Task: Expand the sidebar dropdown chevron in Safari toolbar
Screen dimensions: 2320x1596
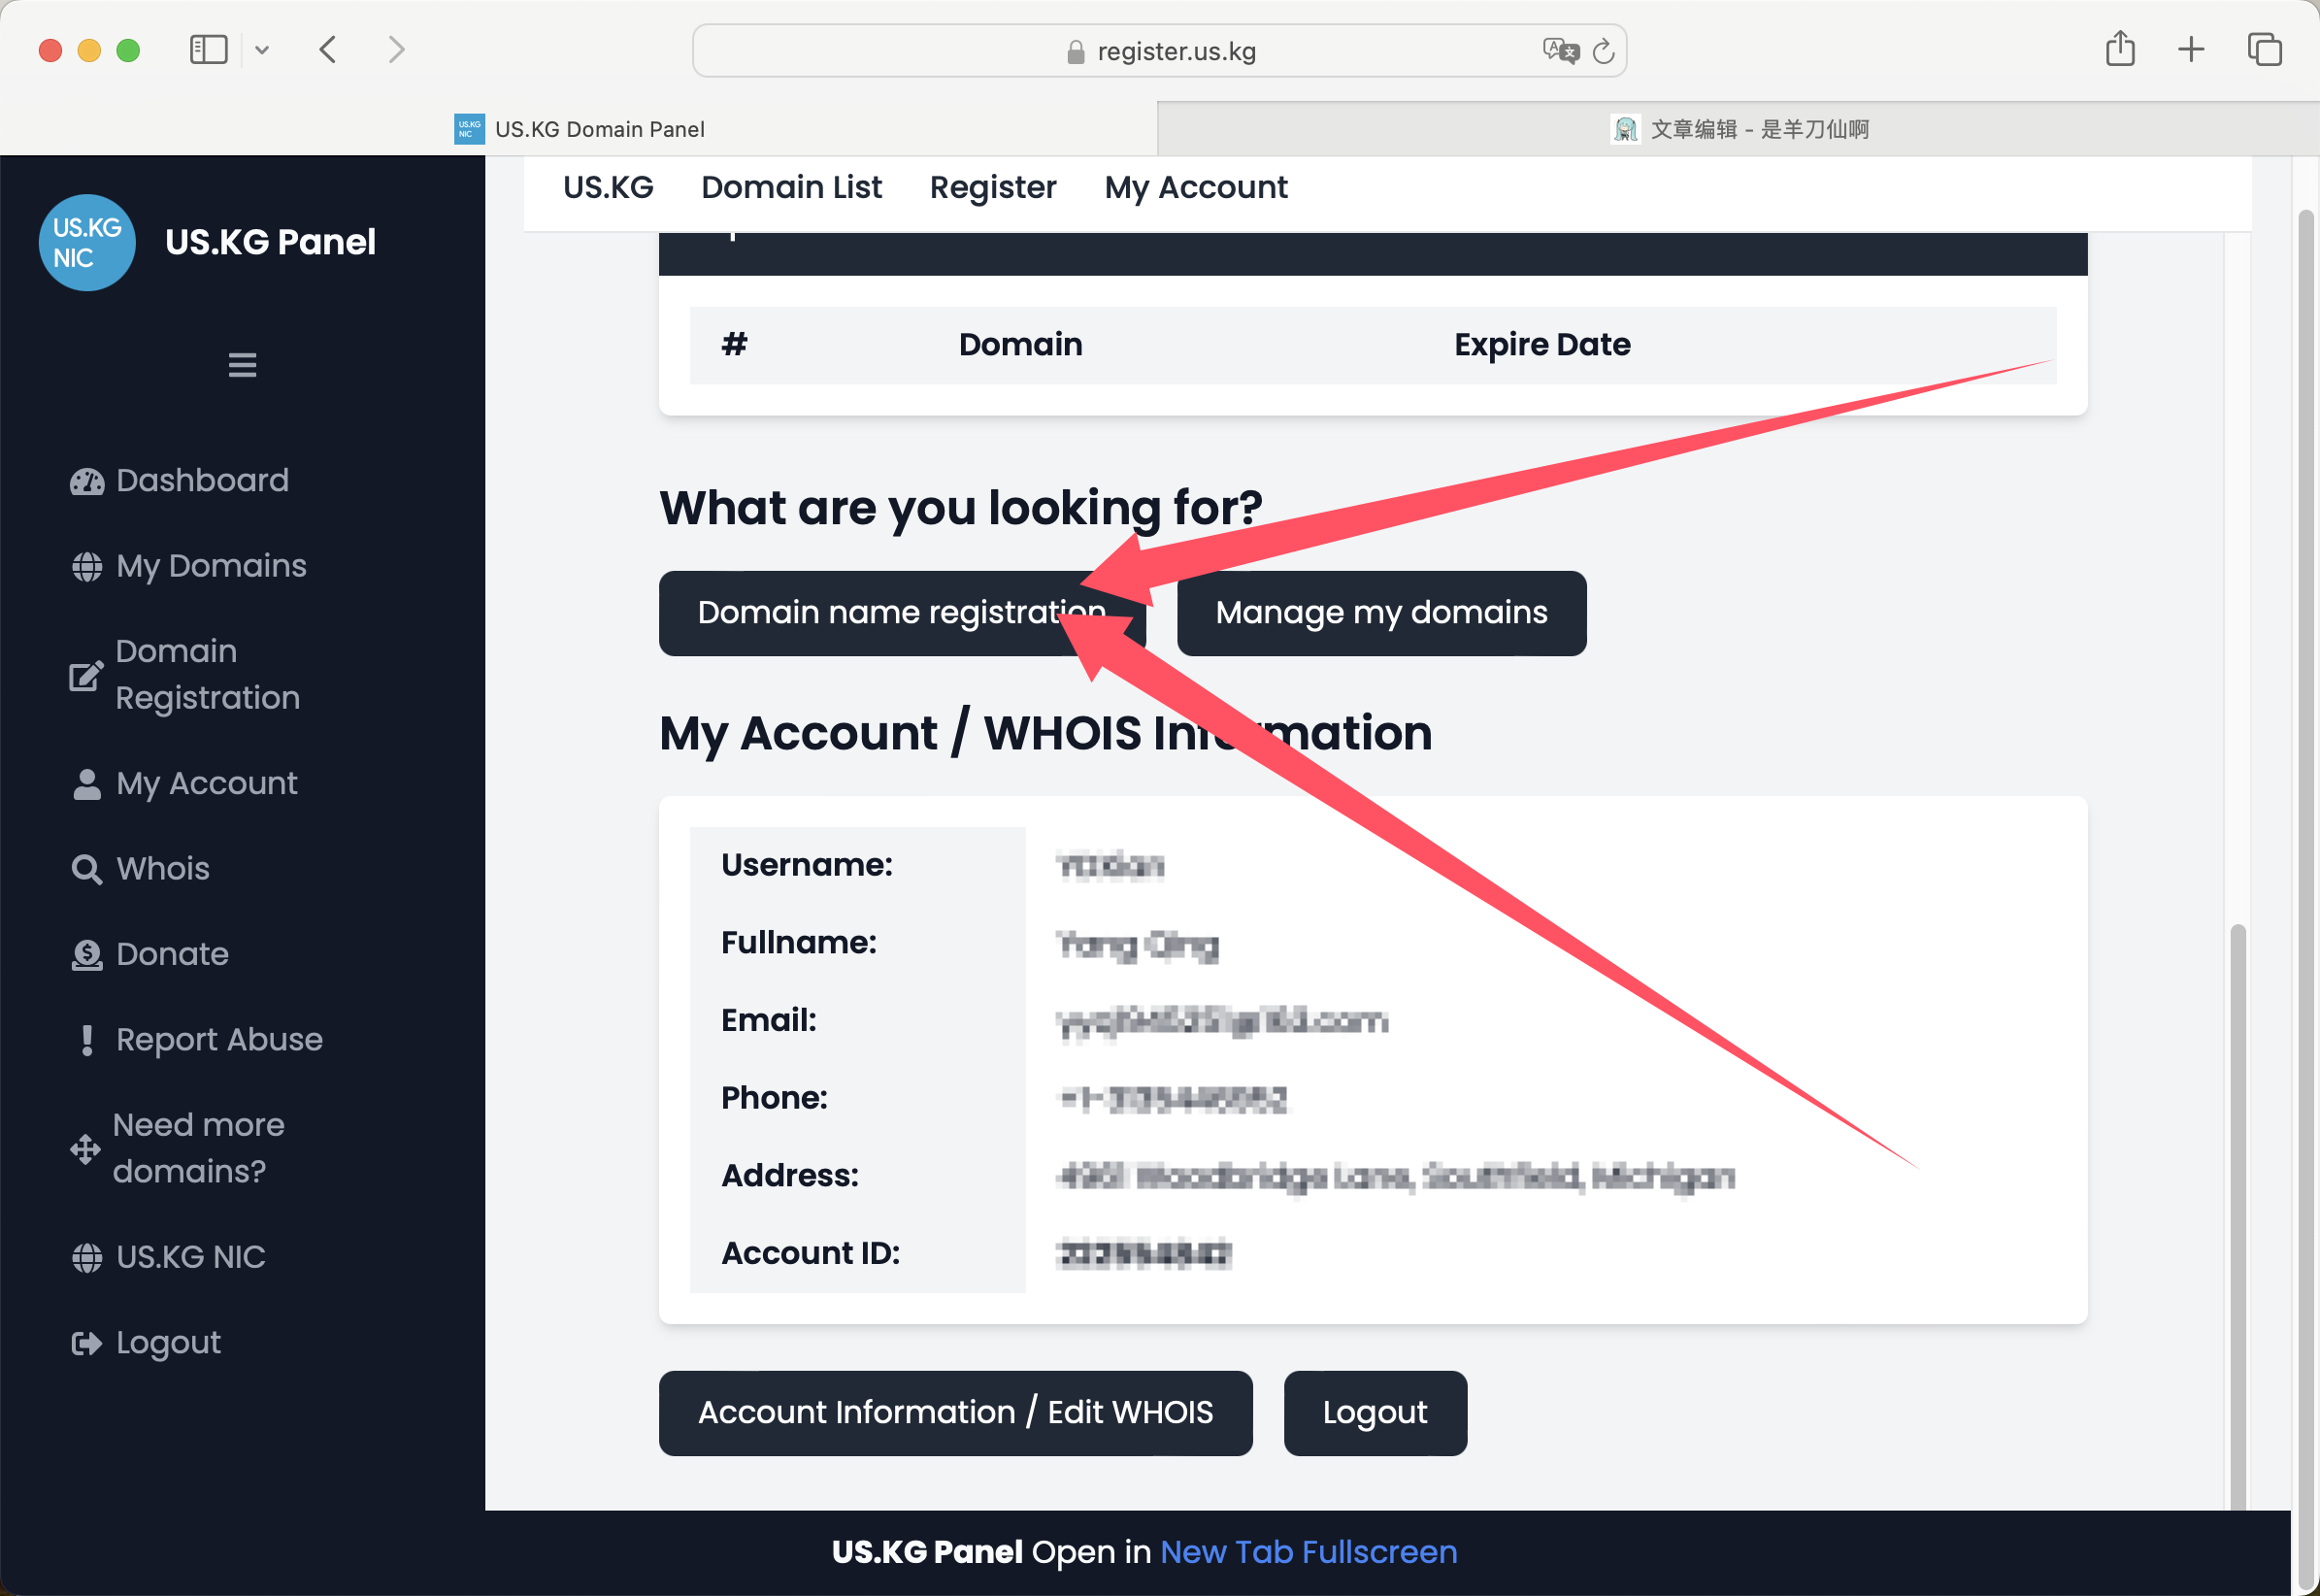Action: [x=262, y=49]
